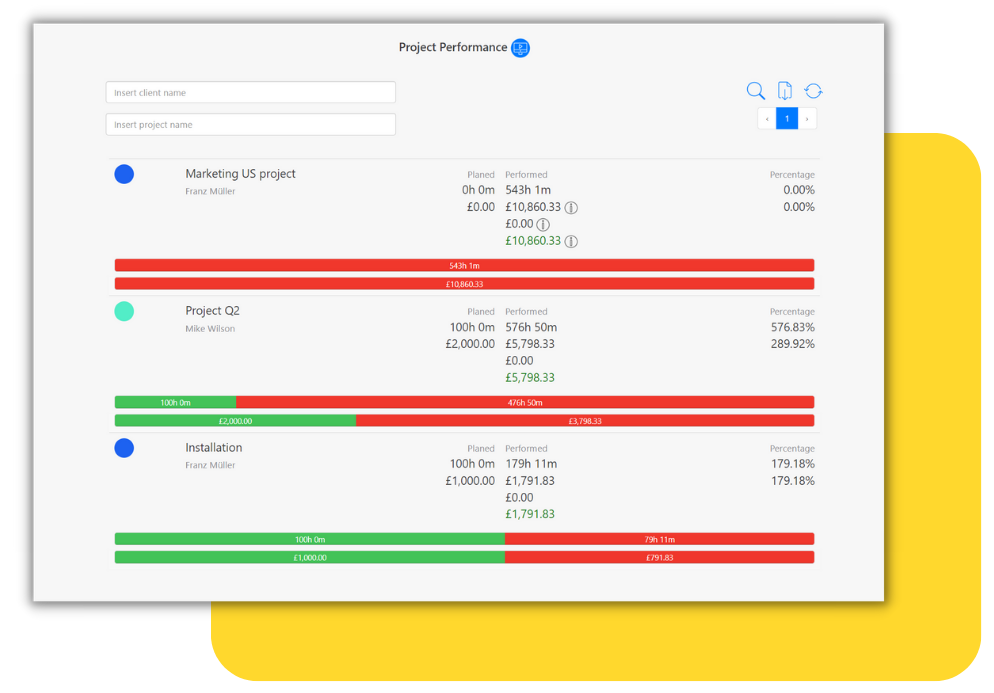Click the Project Performance header icon
The image size is (994, 693).
(520, 48)
